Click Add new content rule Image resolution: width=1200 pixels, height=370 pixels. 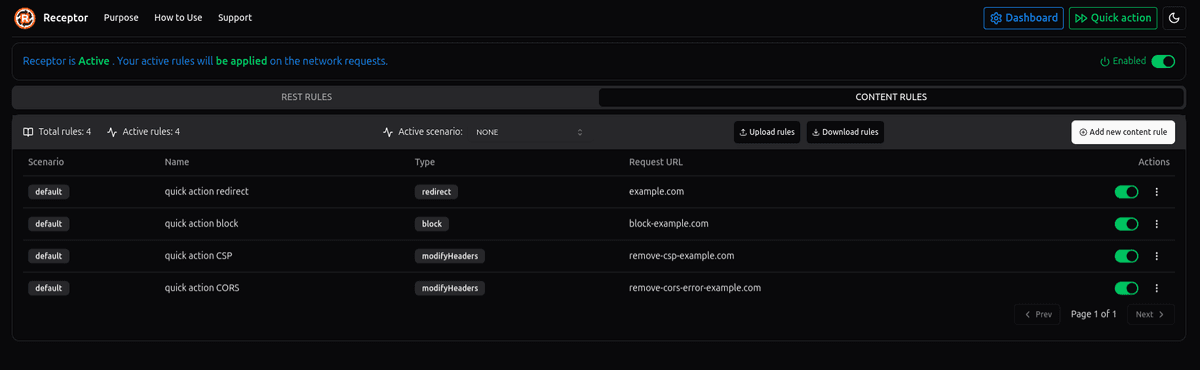tap(1123, 132)
